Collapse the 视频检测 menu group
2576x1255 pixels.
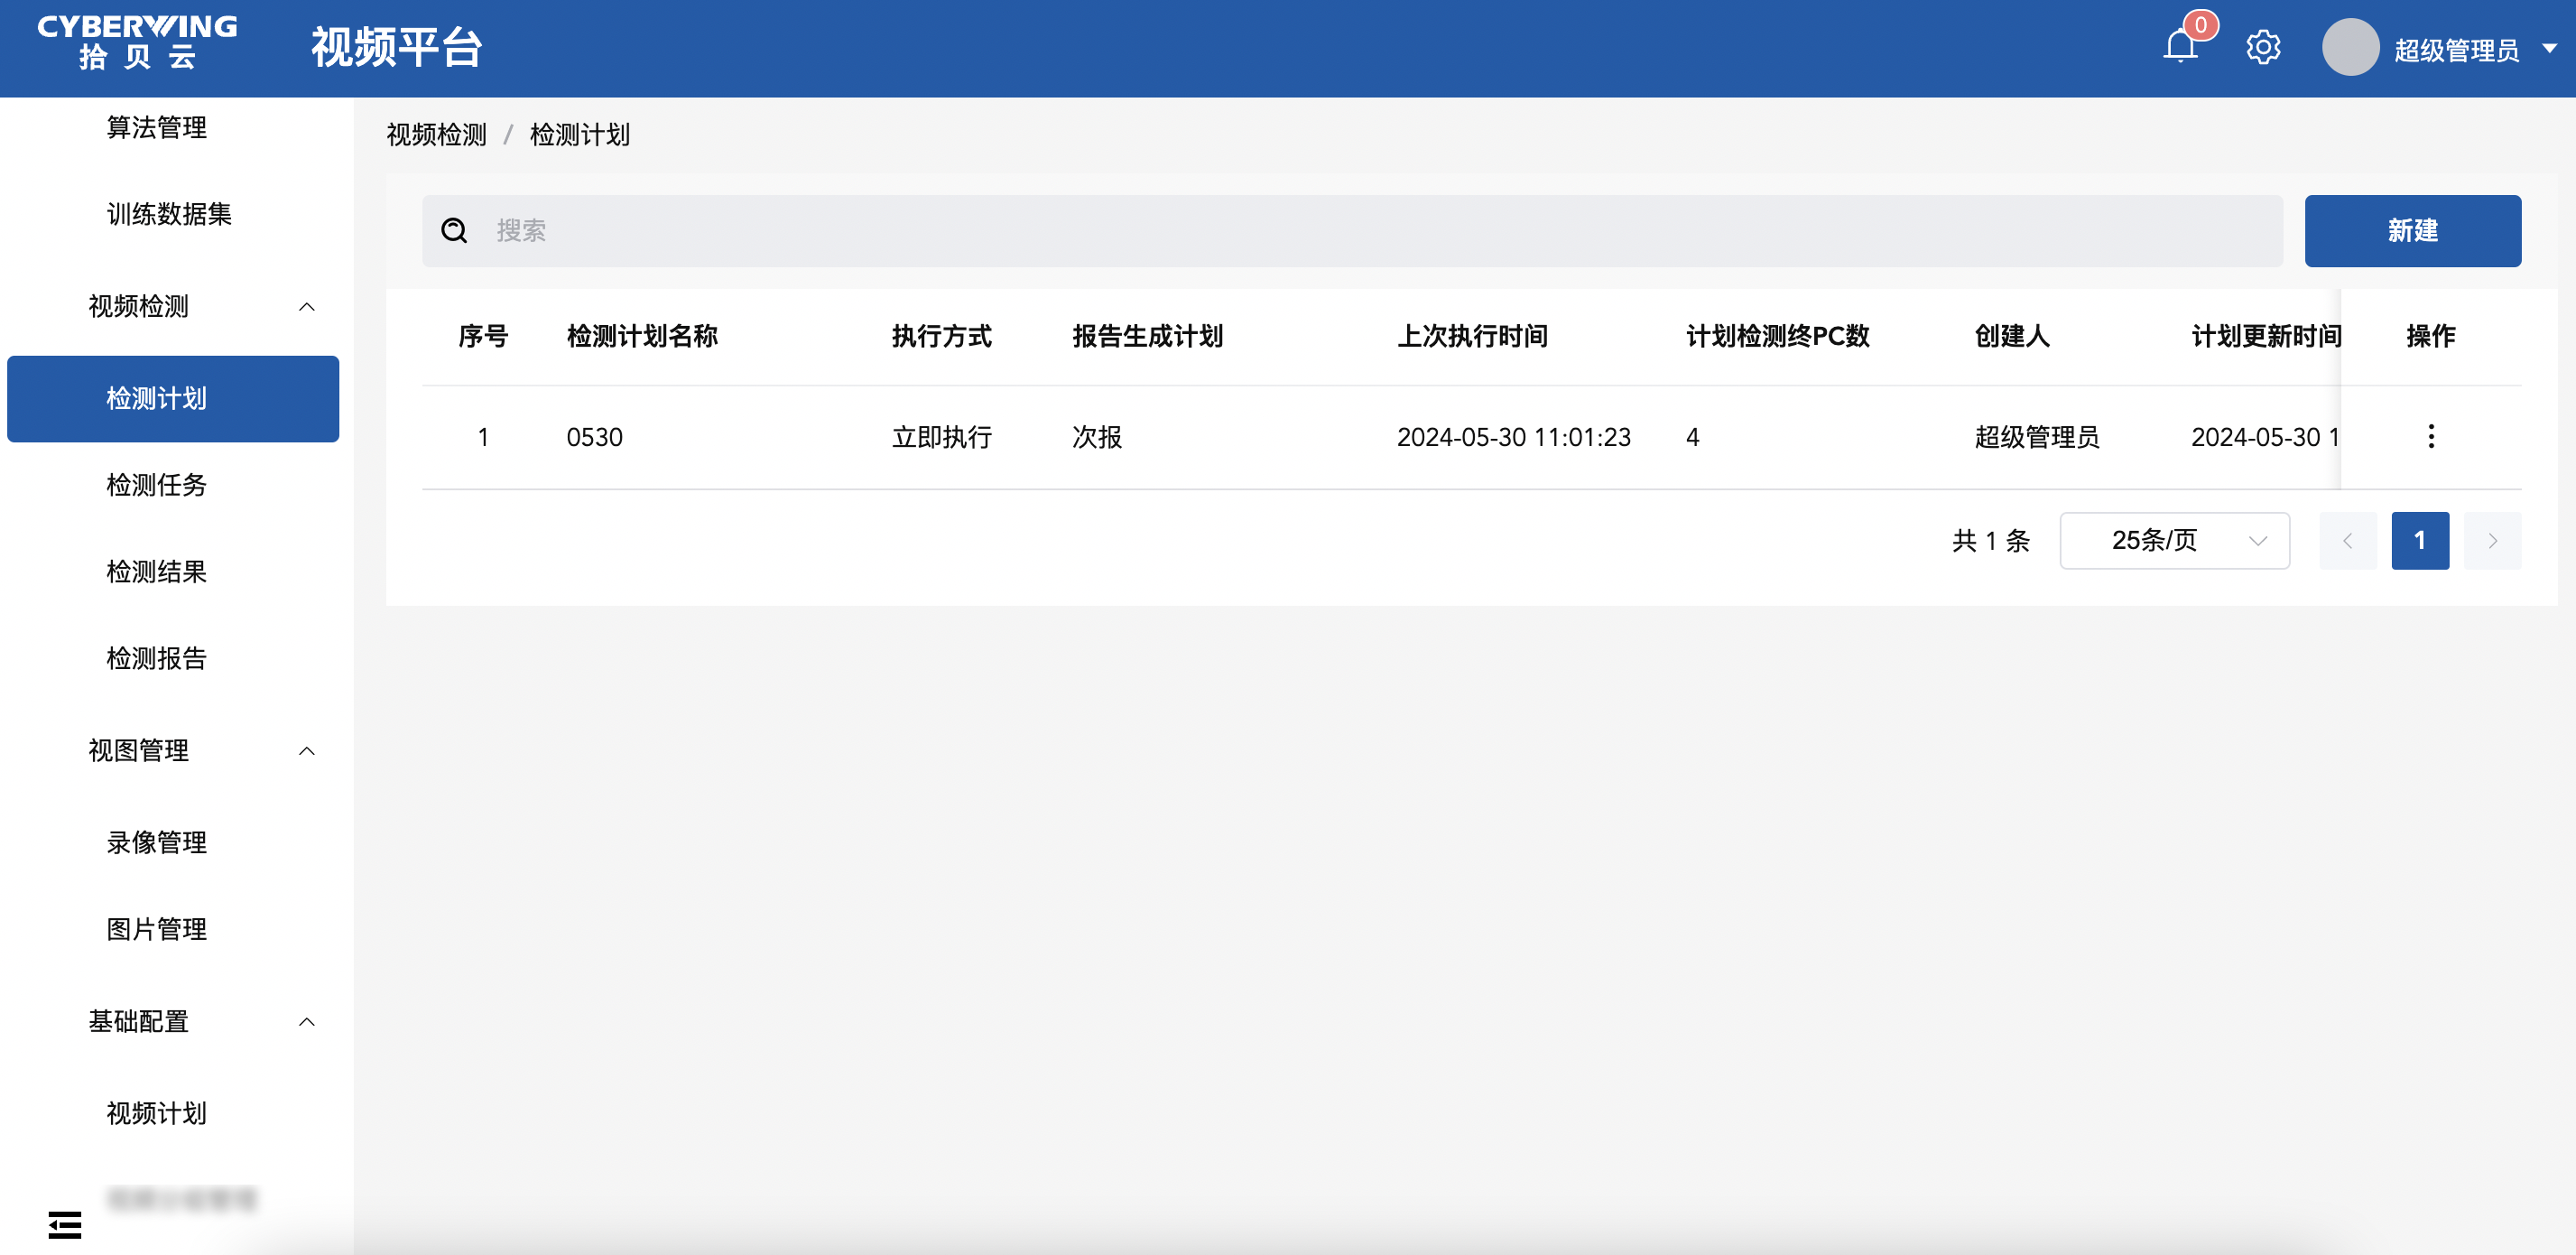click(x=306, y=306)
